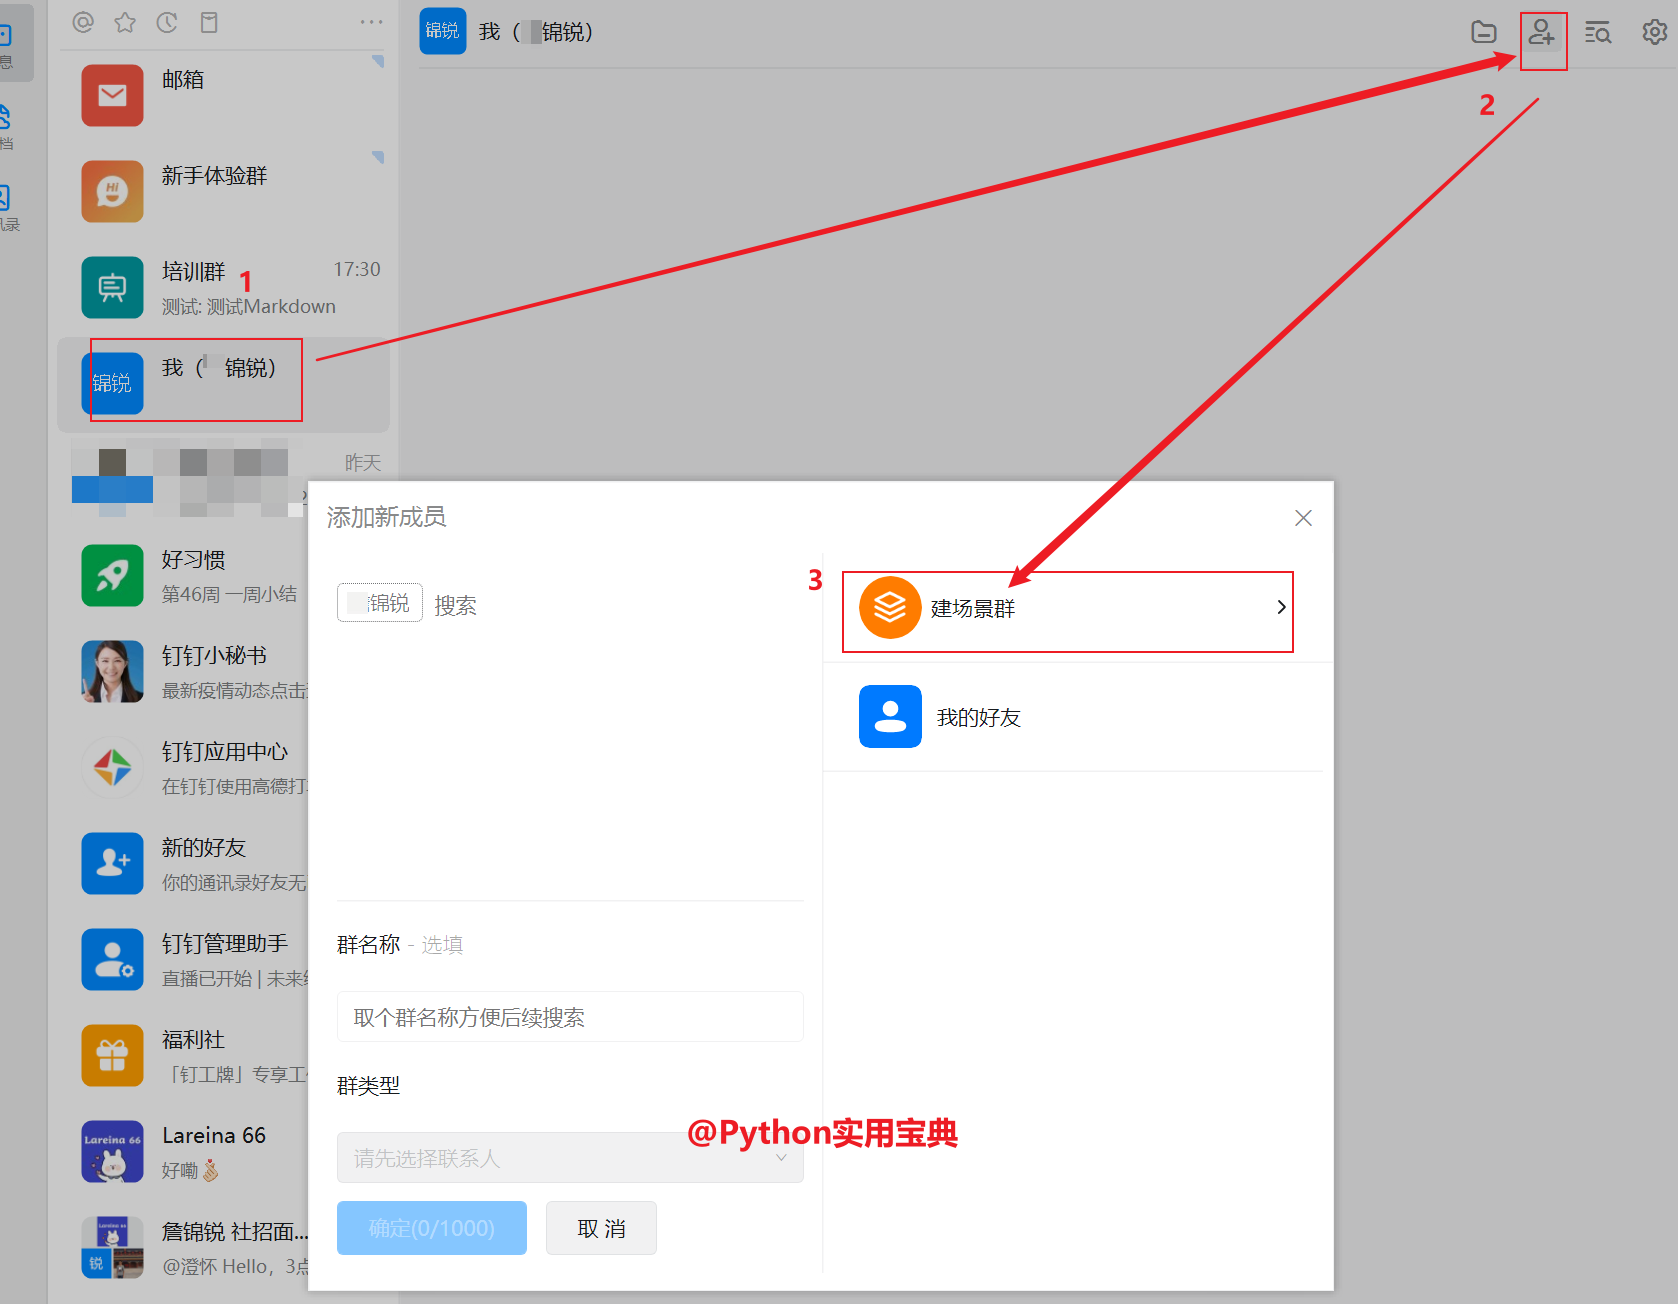This screenshot has height=1304, width=1678.
Task: Select the 我（锦锐）self chat
Action: pyautogui.click(x=223, y=384)
